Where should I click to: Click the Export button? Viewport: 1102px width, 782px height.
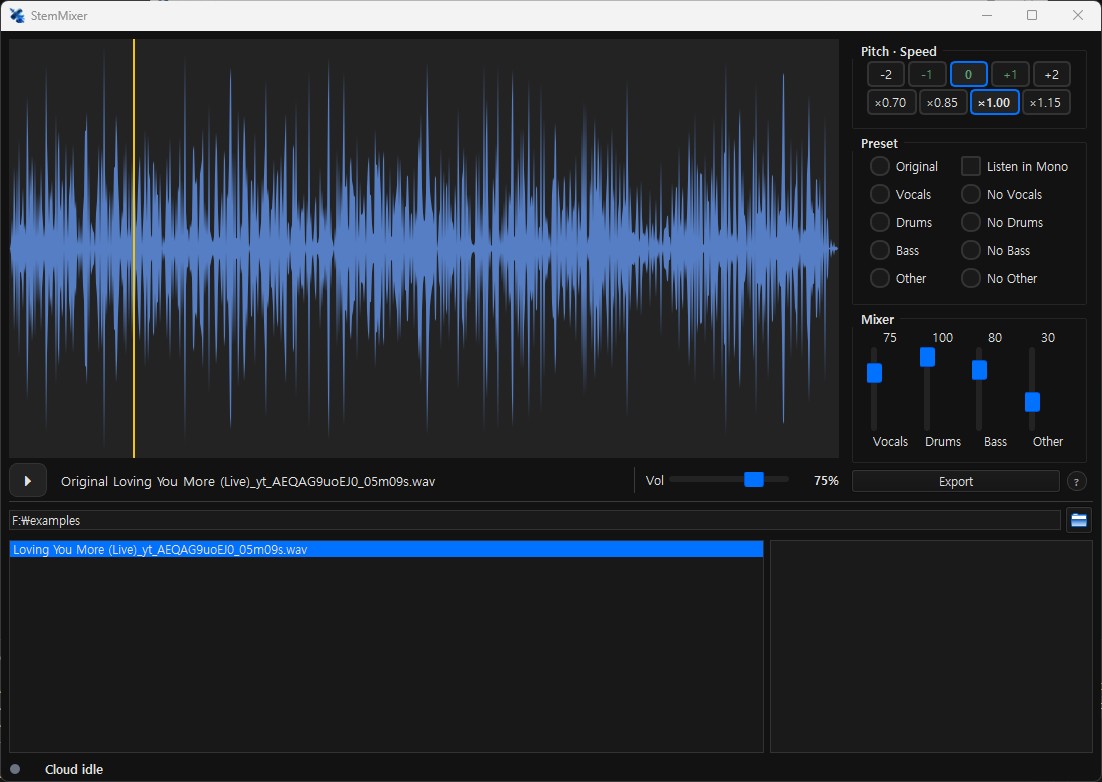pos(956,481)
